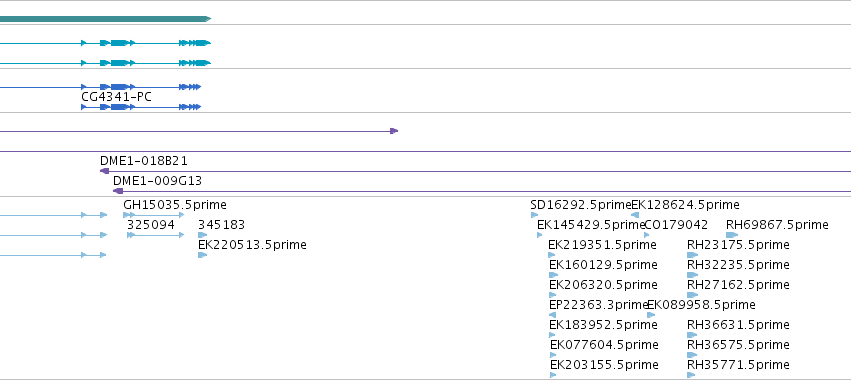The width and height of the screenshot is (851, 380).
Task: Select the EK128624.5prime arrow glyph
Action: pos(635,215)
